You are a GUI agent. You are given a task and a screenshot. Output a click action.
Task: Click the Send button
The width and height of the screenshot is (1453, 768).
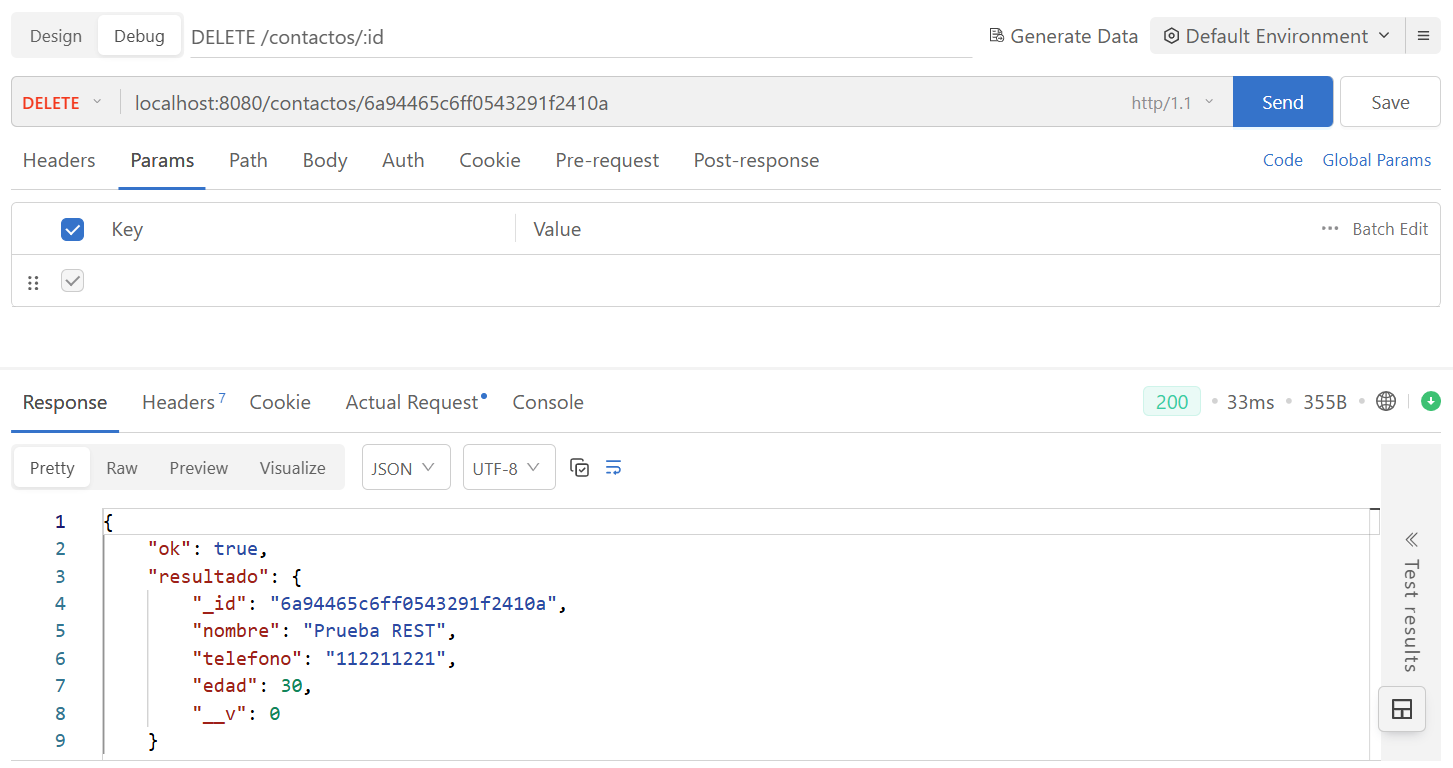[x=1283, y=102]
